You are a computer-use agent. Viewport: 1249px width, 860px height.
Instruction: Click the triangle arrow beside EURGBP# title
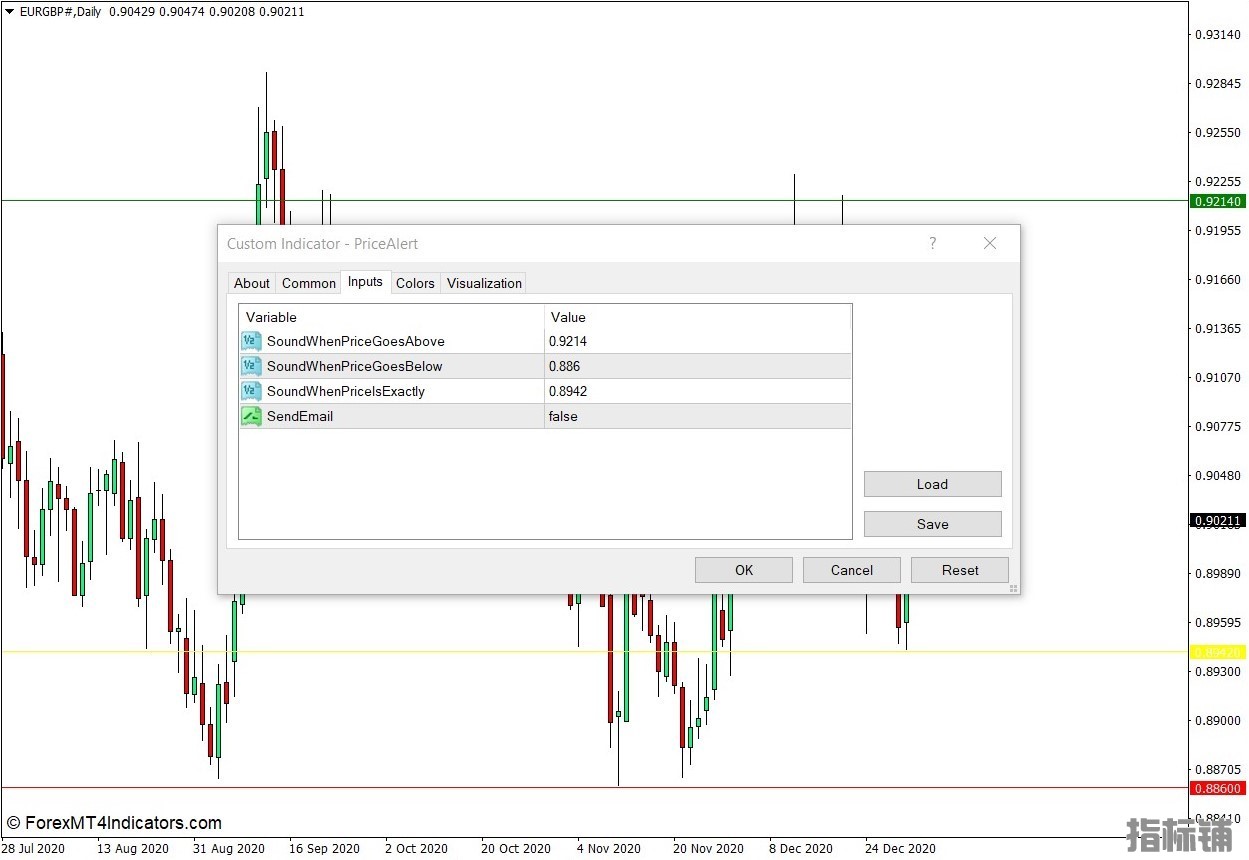(x=9, y=11)
